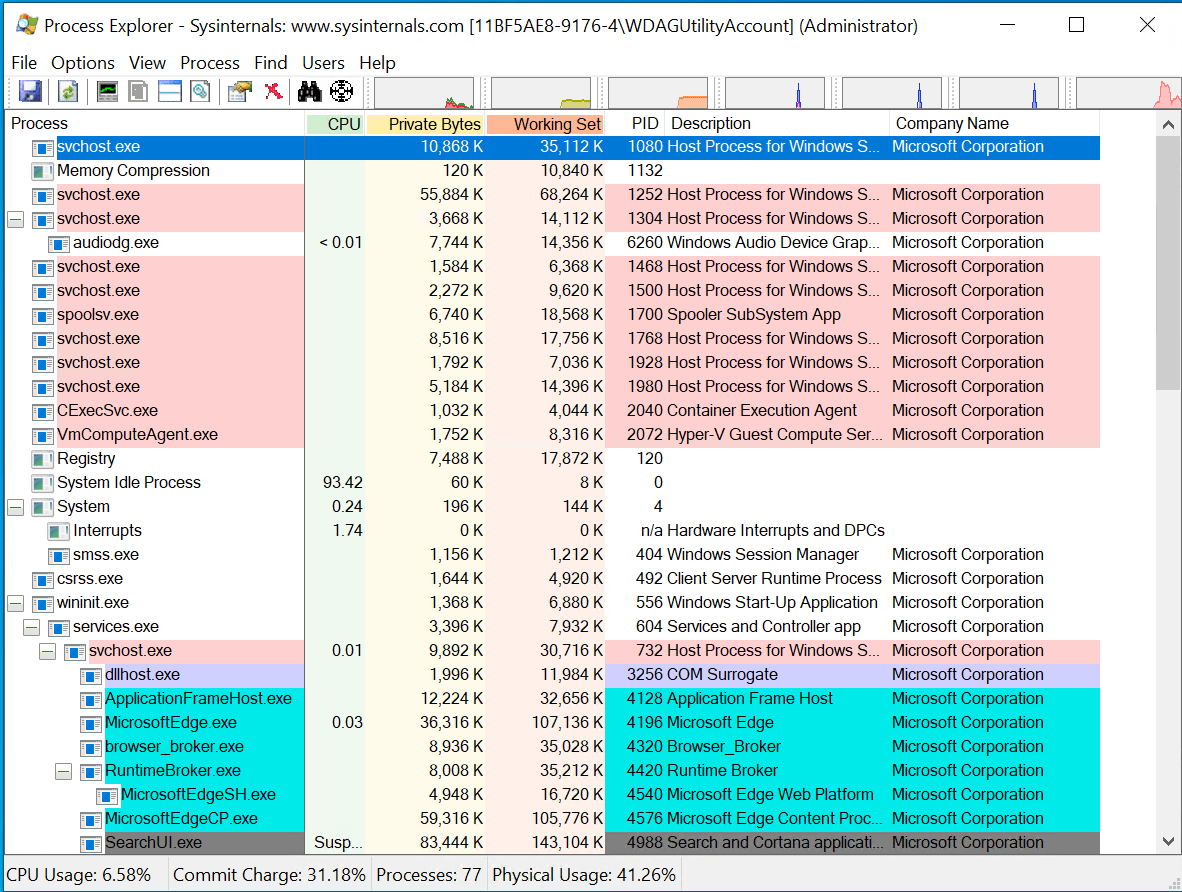Toggle the Show Lower Pane toolbar icon
This screenshot has width=1182, height=892.
pyautogui.click(x=170, y=92)
